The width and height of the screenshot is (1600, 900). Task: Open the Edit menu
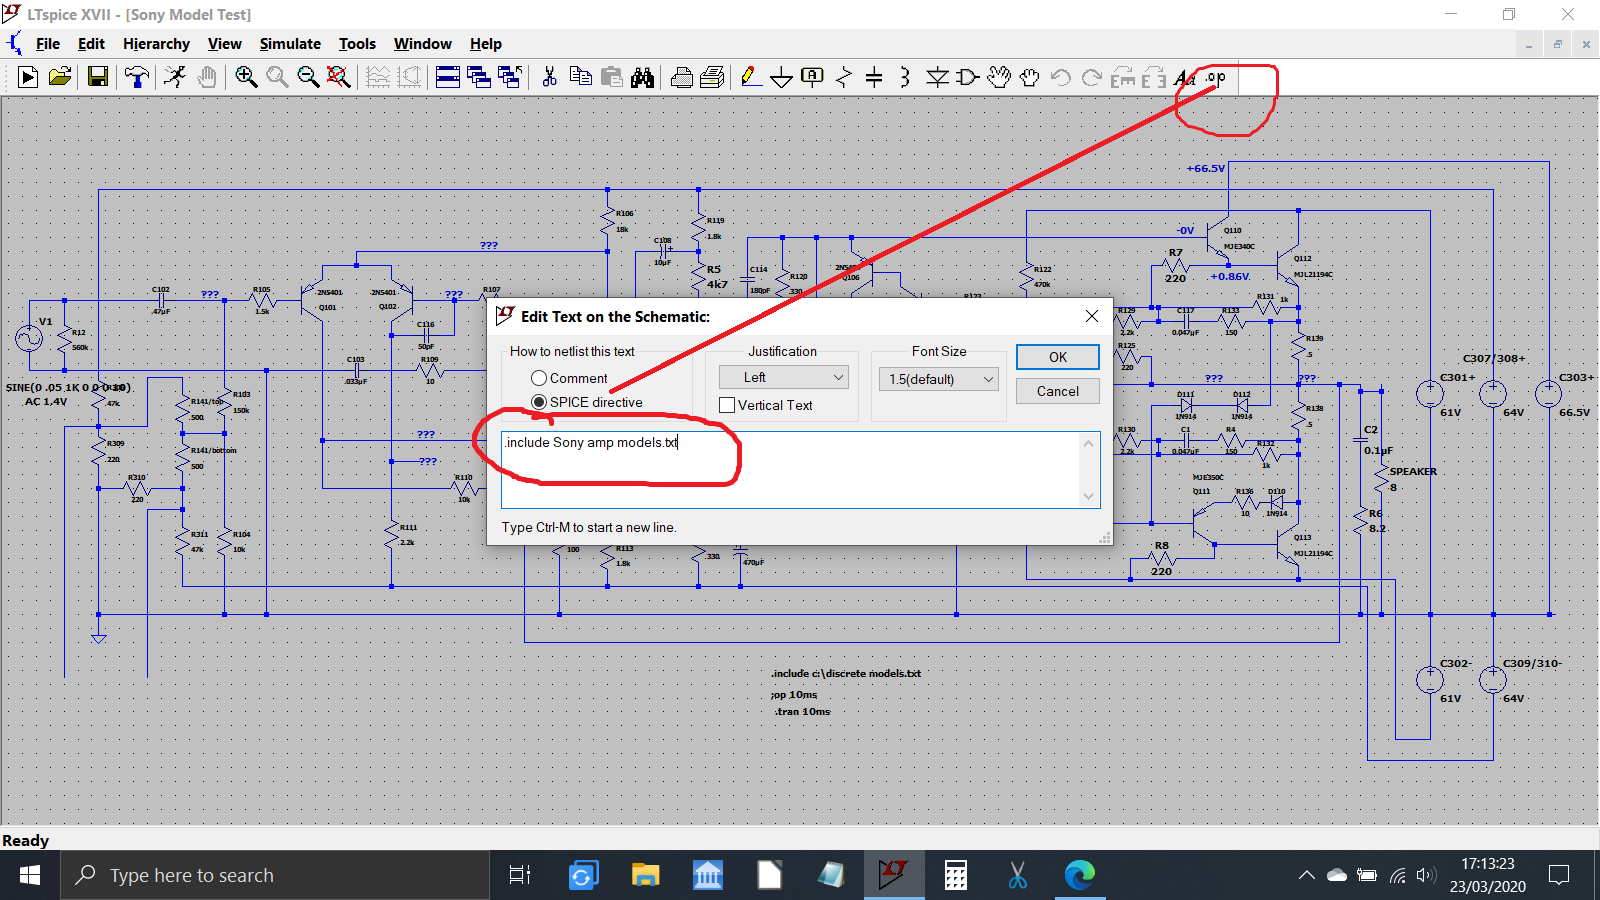(x=91, y=44)
